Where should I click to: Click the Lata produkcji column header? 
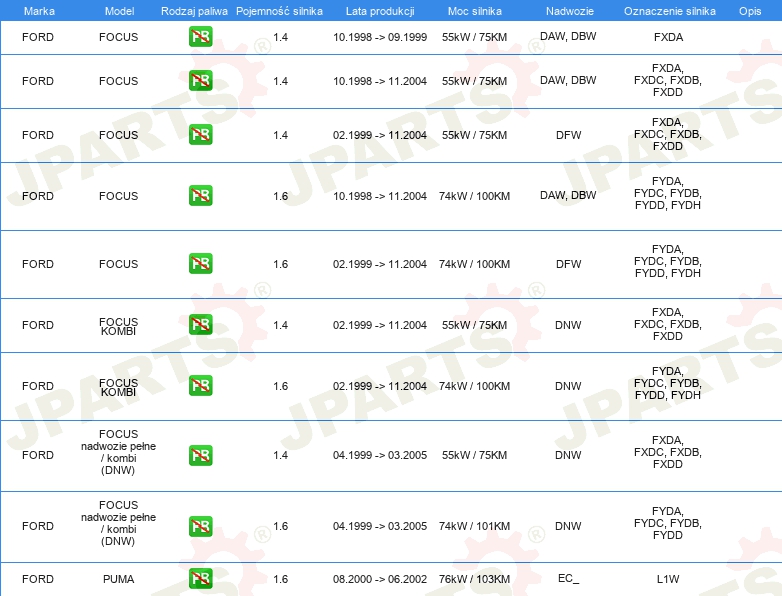coord(380,11)
